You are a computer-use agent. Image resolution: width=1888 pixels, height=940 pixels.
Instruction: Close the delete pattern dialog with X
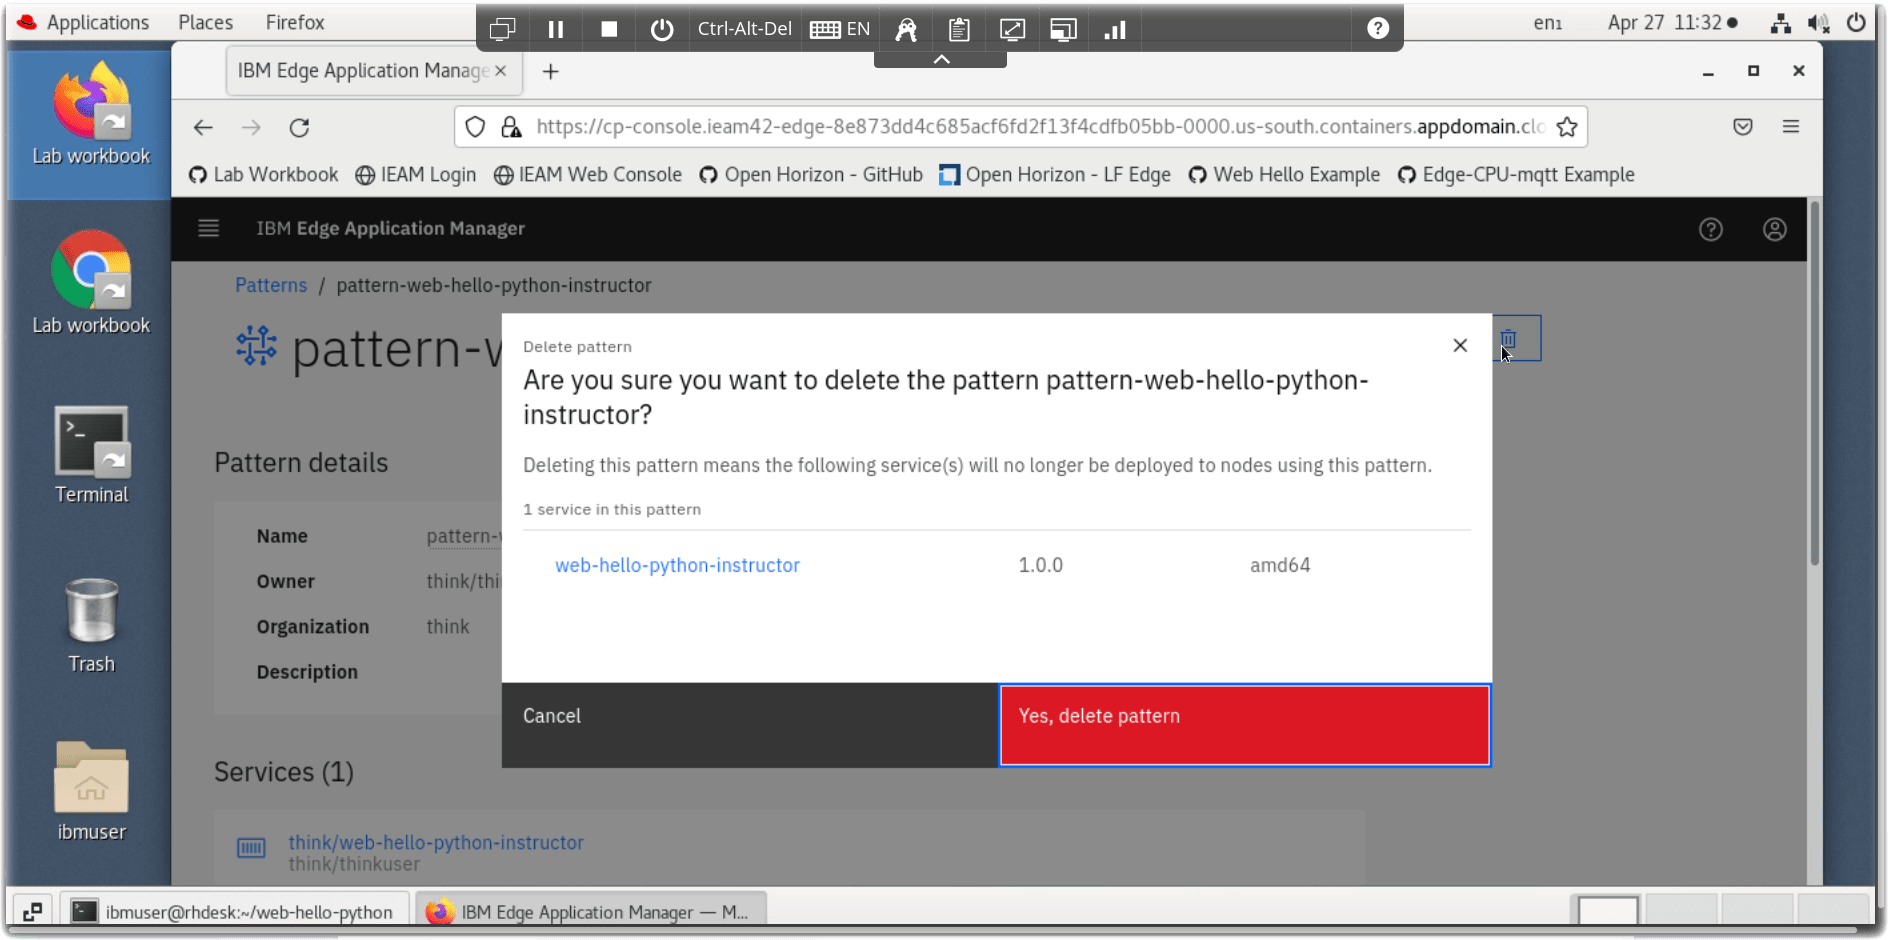(x=1460, y=345)
